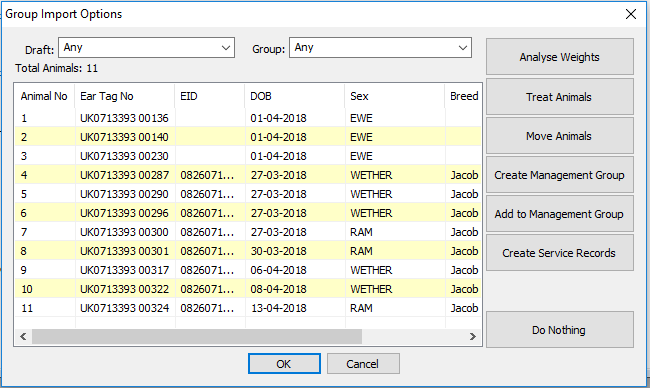
Task: Select ear tag UK0713393 00317
Action: [x=124, y=270]
